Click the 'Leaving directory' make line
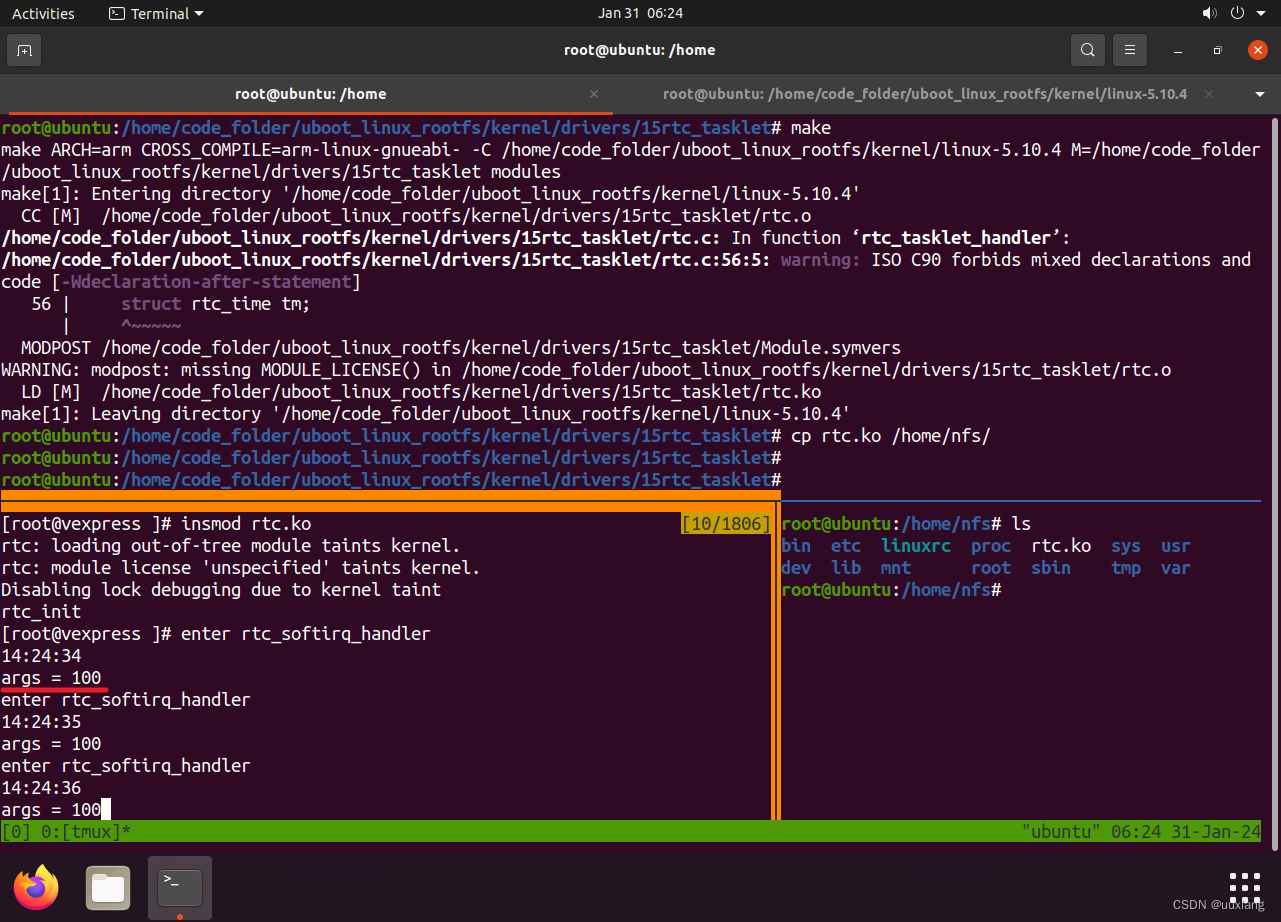The image size is (1281, 922). click(x=426, y=414)
